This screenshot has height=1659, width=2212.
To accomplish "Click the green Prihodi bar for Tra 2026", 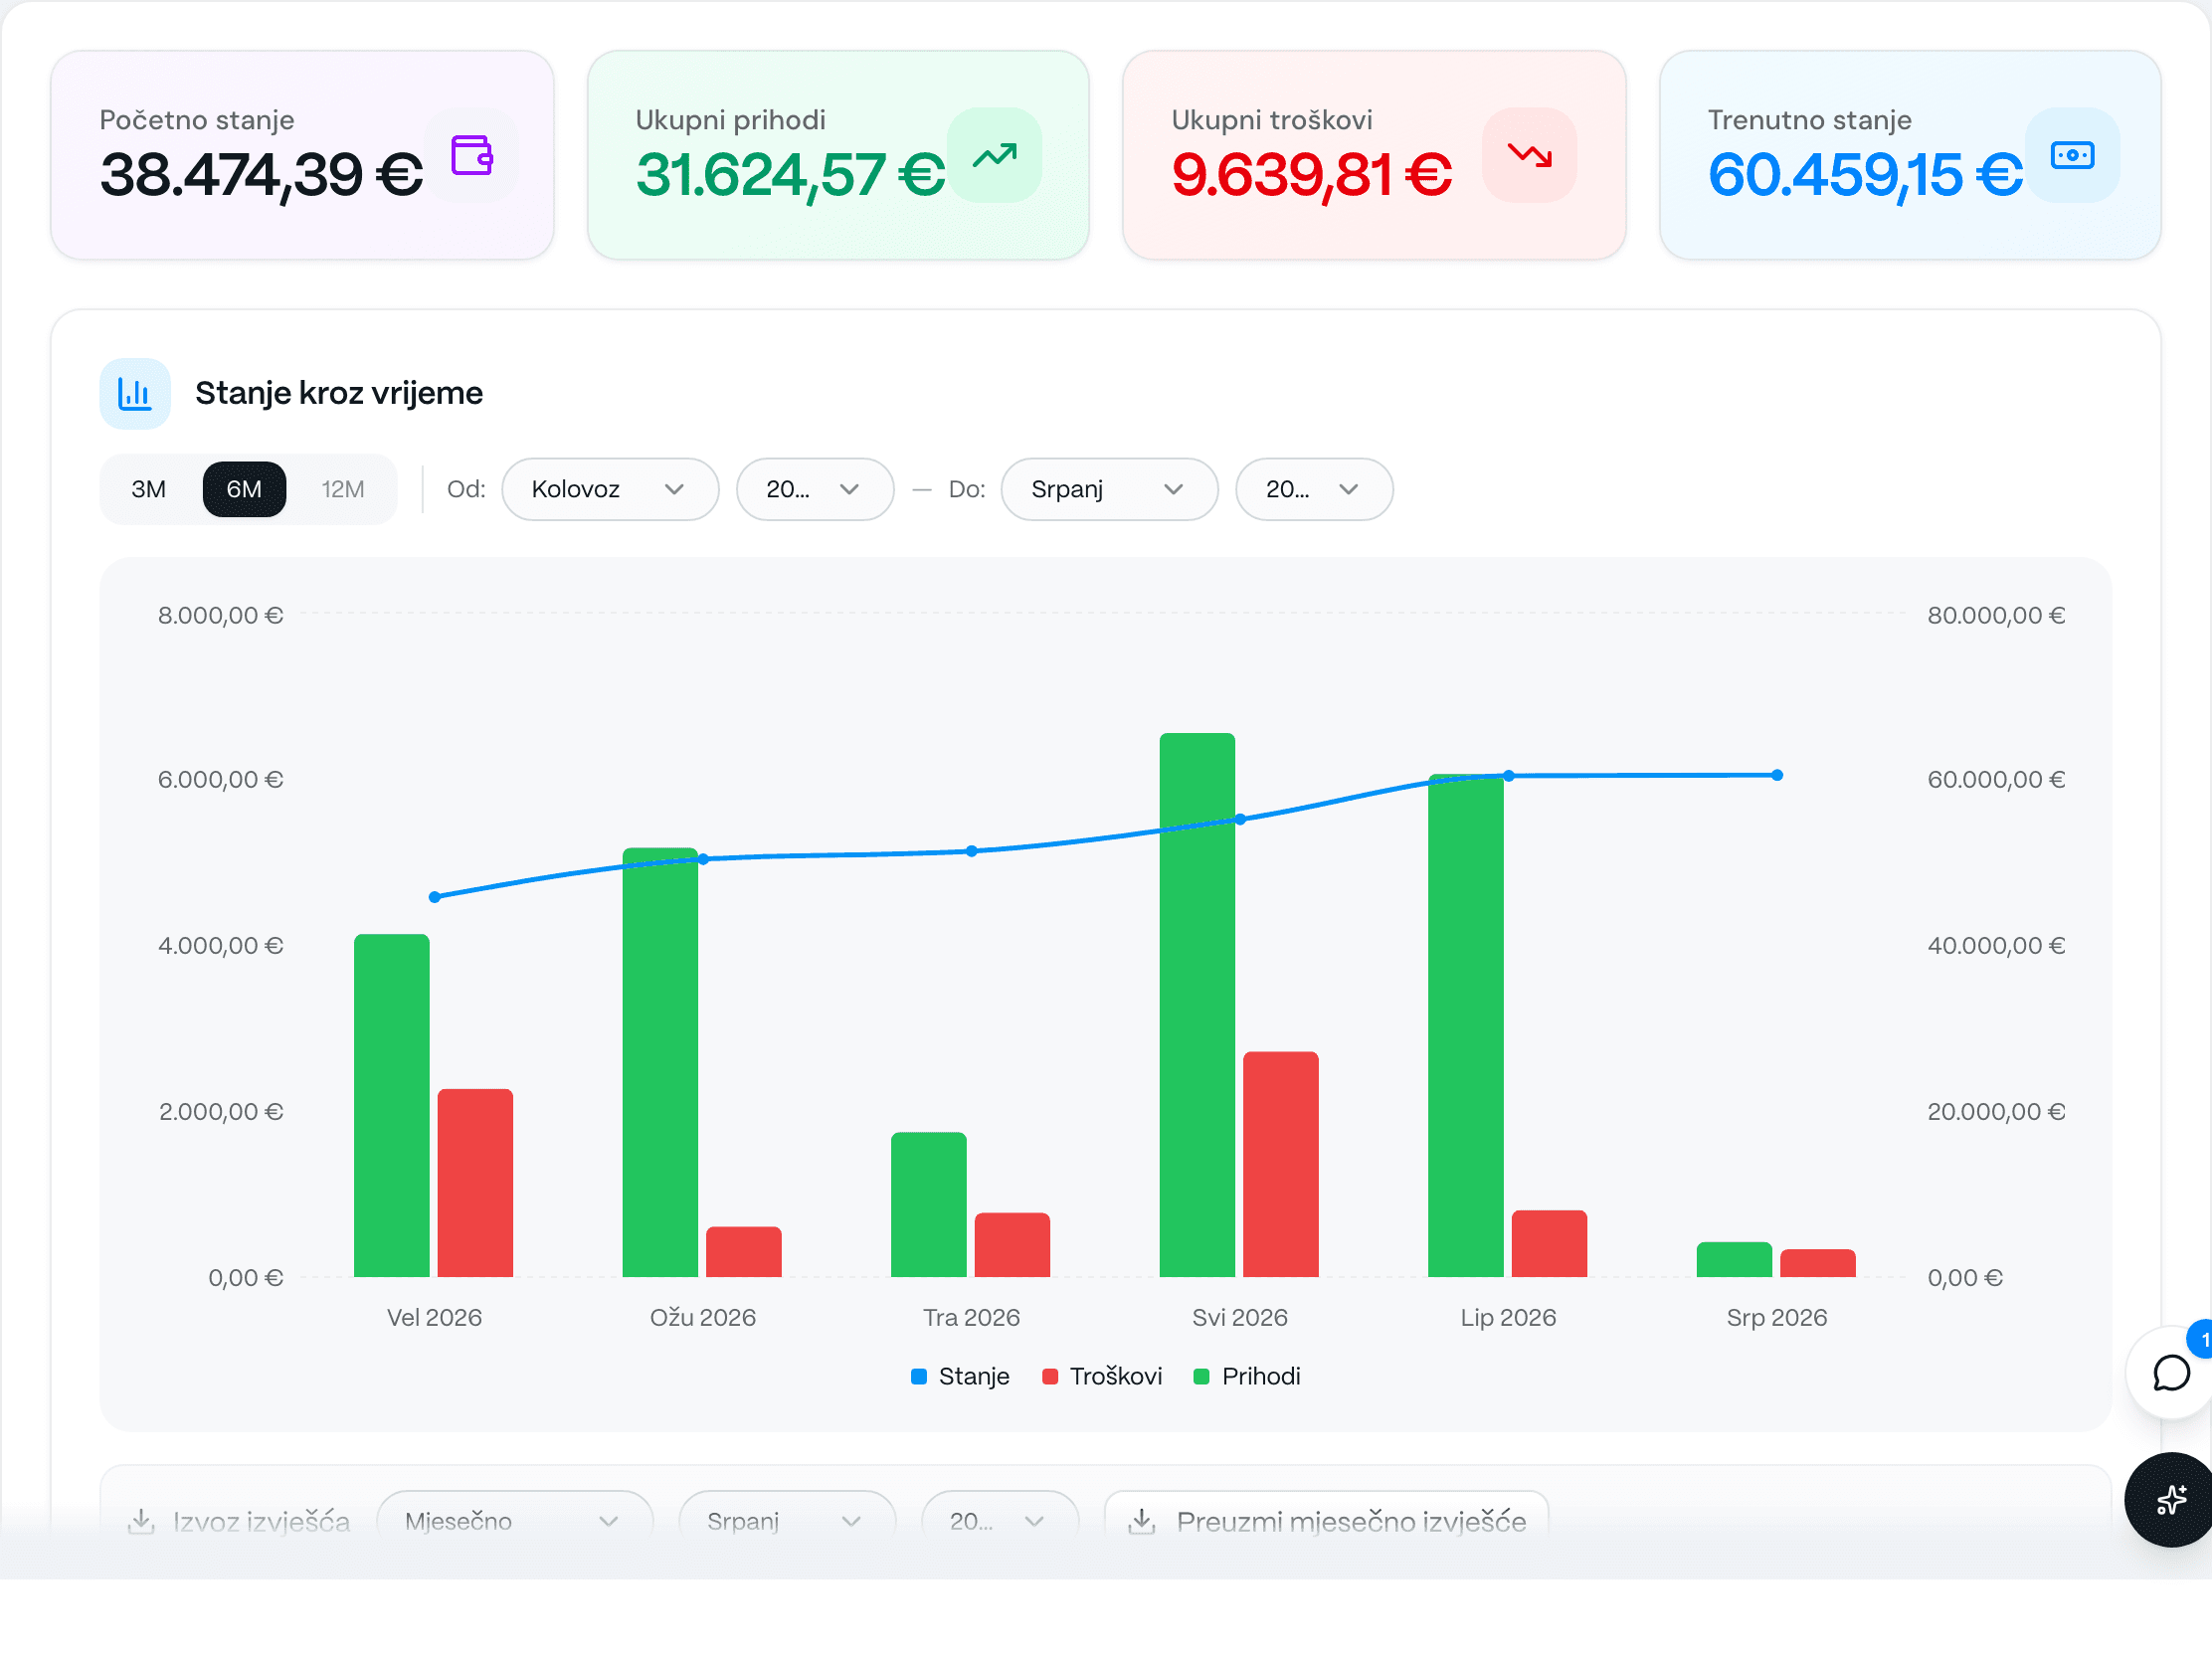I will tap(929, 1204).
